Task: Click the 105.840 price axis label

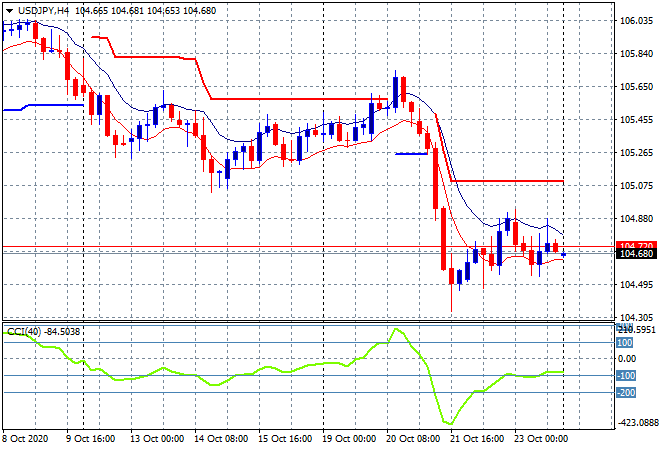Action: [x=636, y=53]
